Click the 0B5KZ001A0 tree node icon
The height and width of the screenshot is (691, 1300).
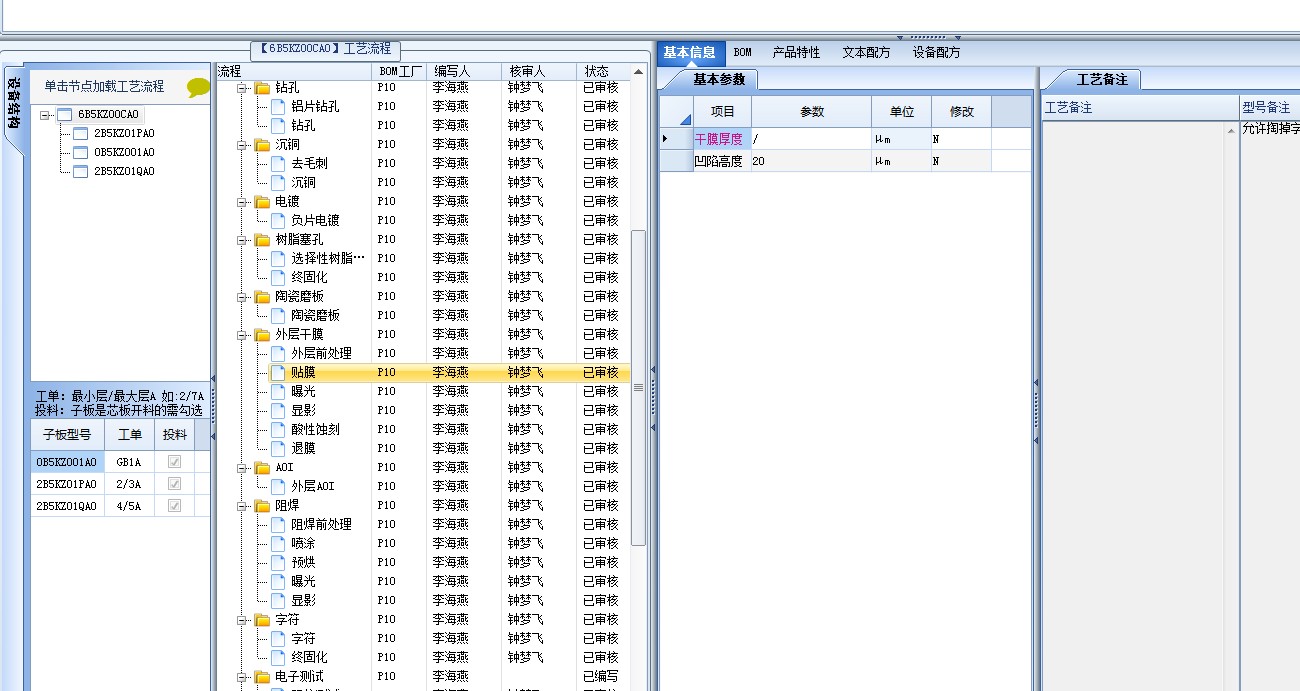click(81, 152)
